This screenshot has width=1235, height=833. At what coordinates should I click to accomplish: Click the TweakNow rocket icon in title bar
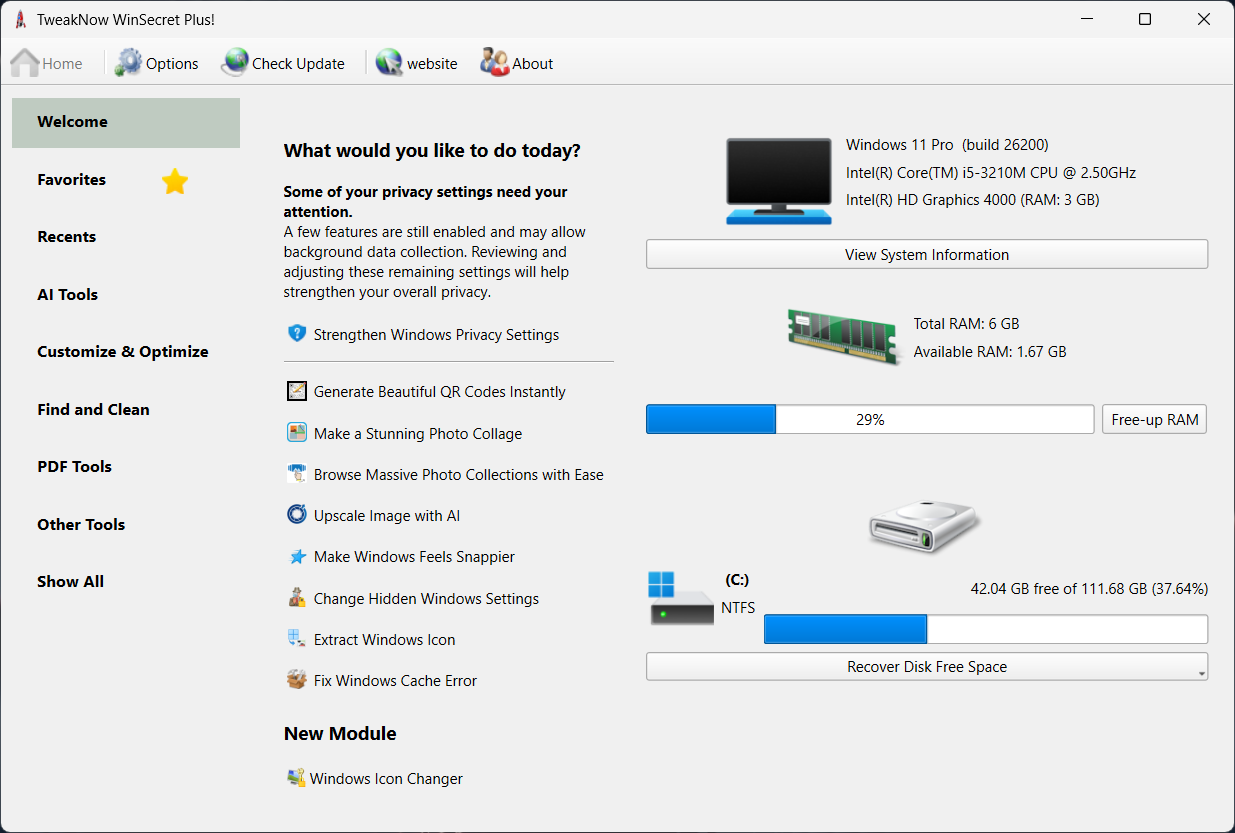coord(20,19)
